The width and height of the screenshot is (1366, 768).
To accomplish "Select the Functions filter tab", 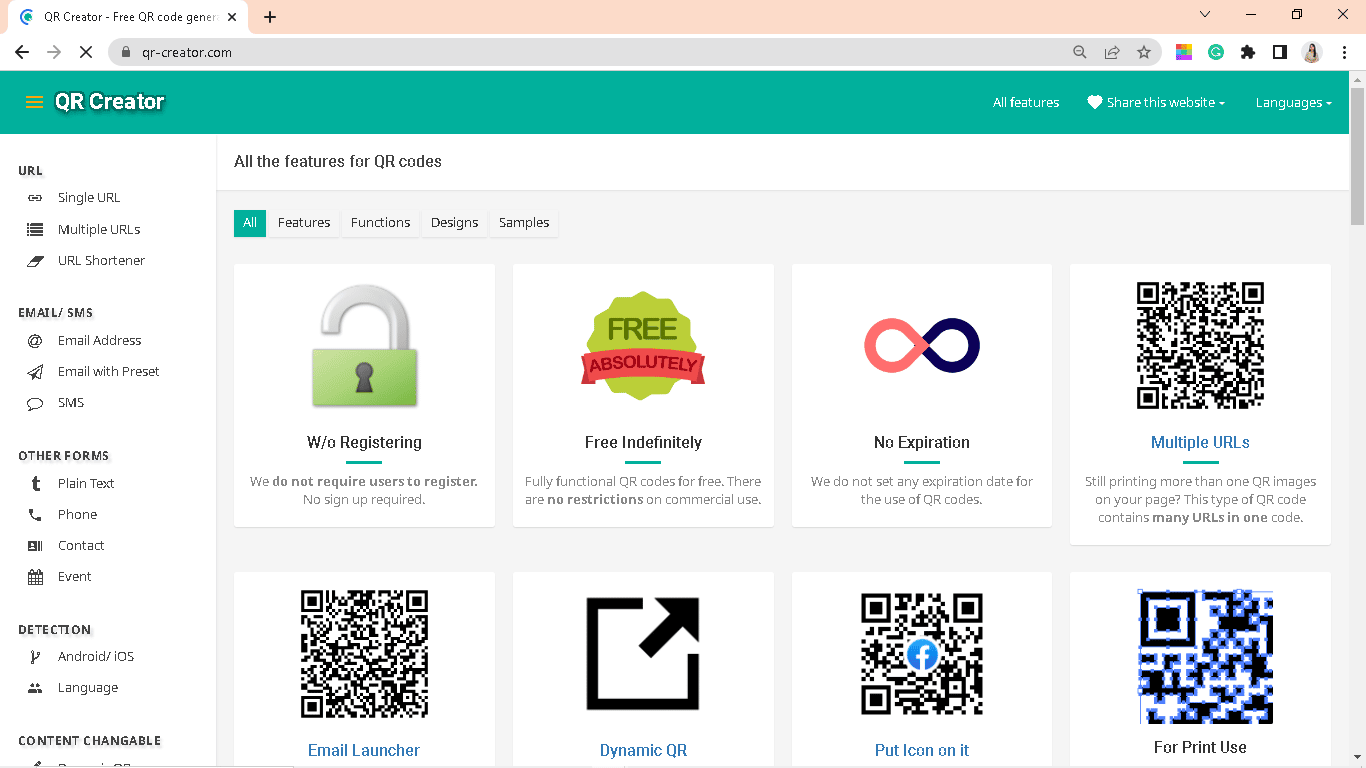I will pos(380,223).
